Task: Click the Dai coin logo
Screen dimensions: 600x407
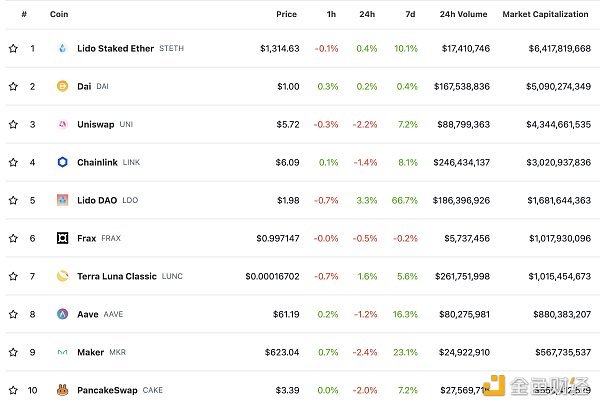Action: 61,86
